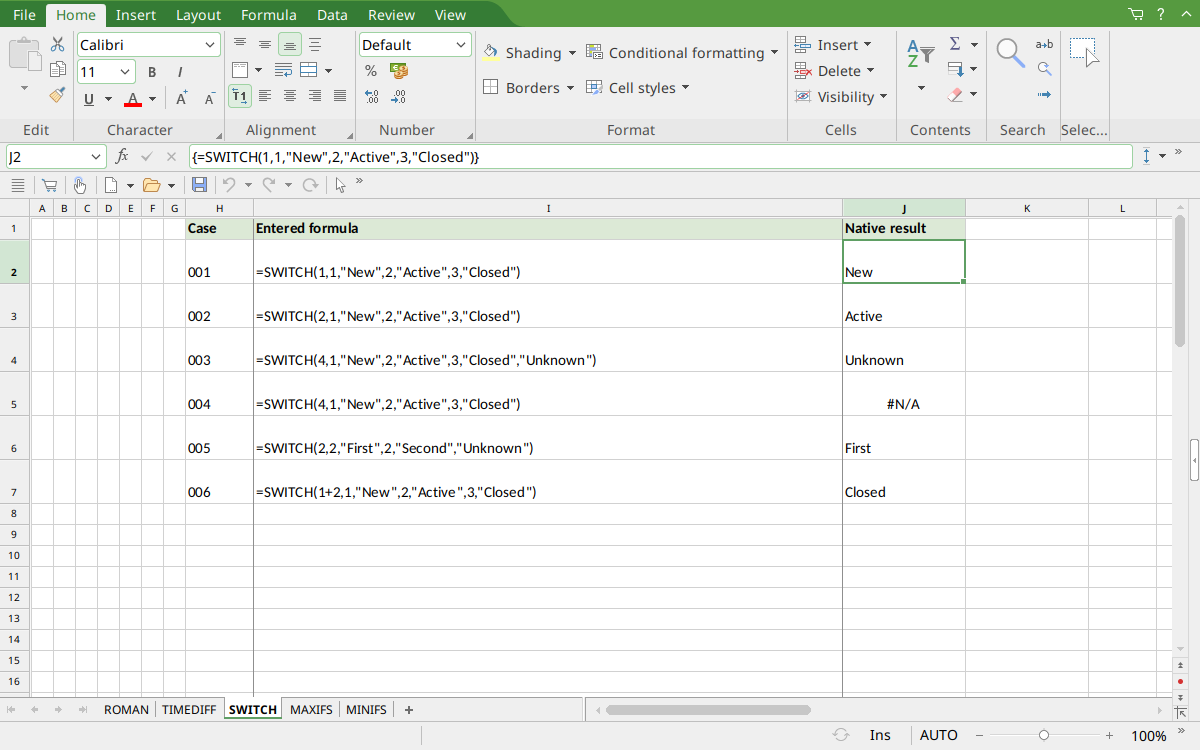Switch to the Formula ribbon tab
The image size is (1200, 750).
click(x=268, y=14)
